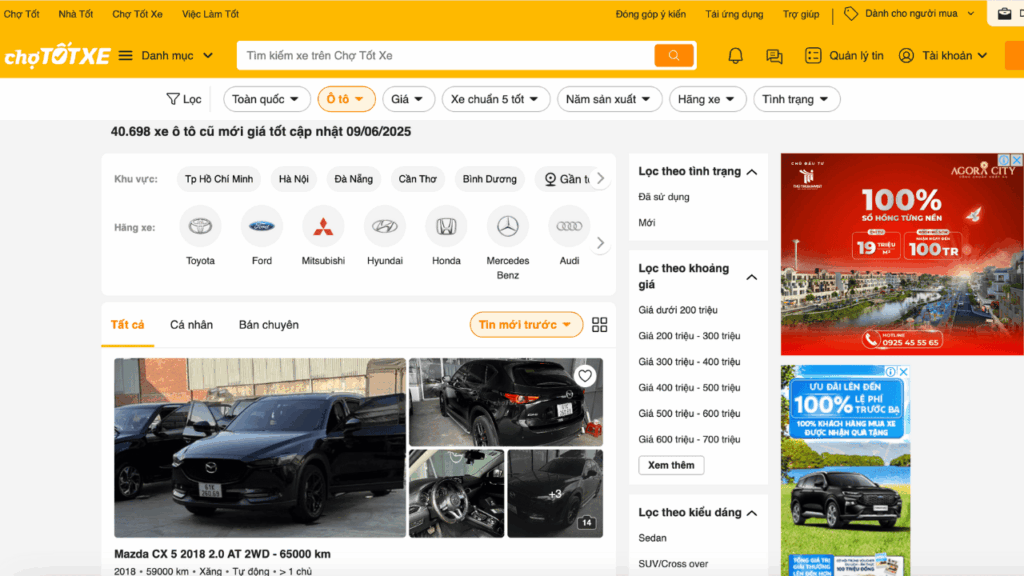Click the Xem thêm button

point(671,465)
